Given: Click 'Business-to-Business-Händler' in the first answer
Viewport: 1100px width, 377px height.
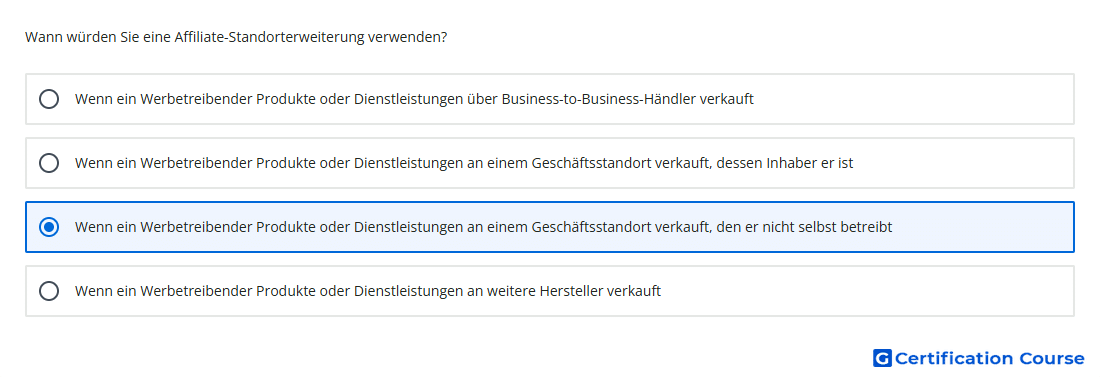Looking at the screenshot, I should point(600,99).
